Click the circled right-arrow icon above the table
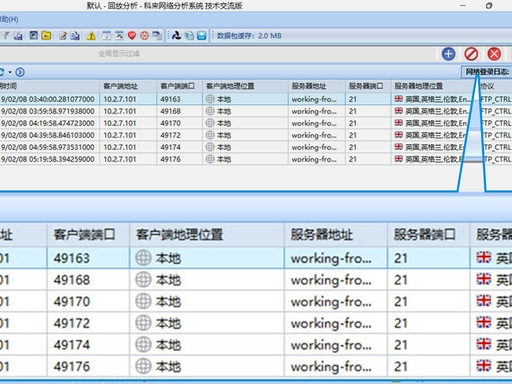The height and width of the screenshot is (384, 512). coord(20,72)
